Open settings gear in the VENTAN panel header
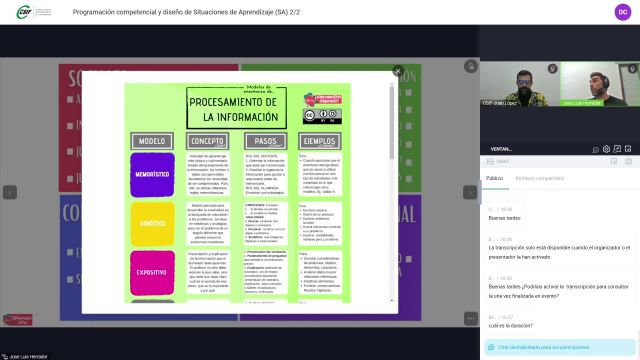Screen dimensions: 640x360 click(x=606, y=149)
